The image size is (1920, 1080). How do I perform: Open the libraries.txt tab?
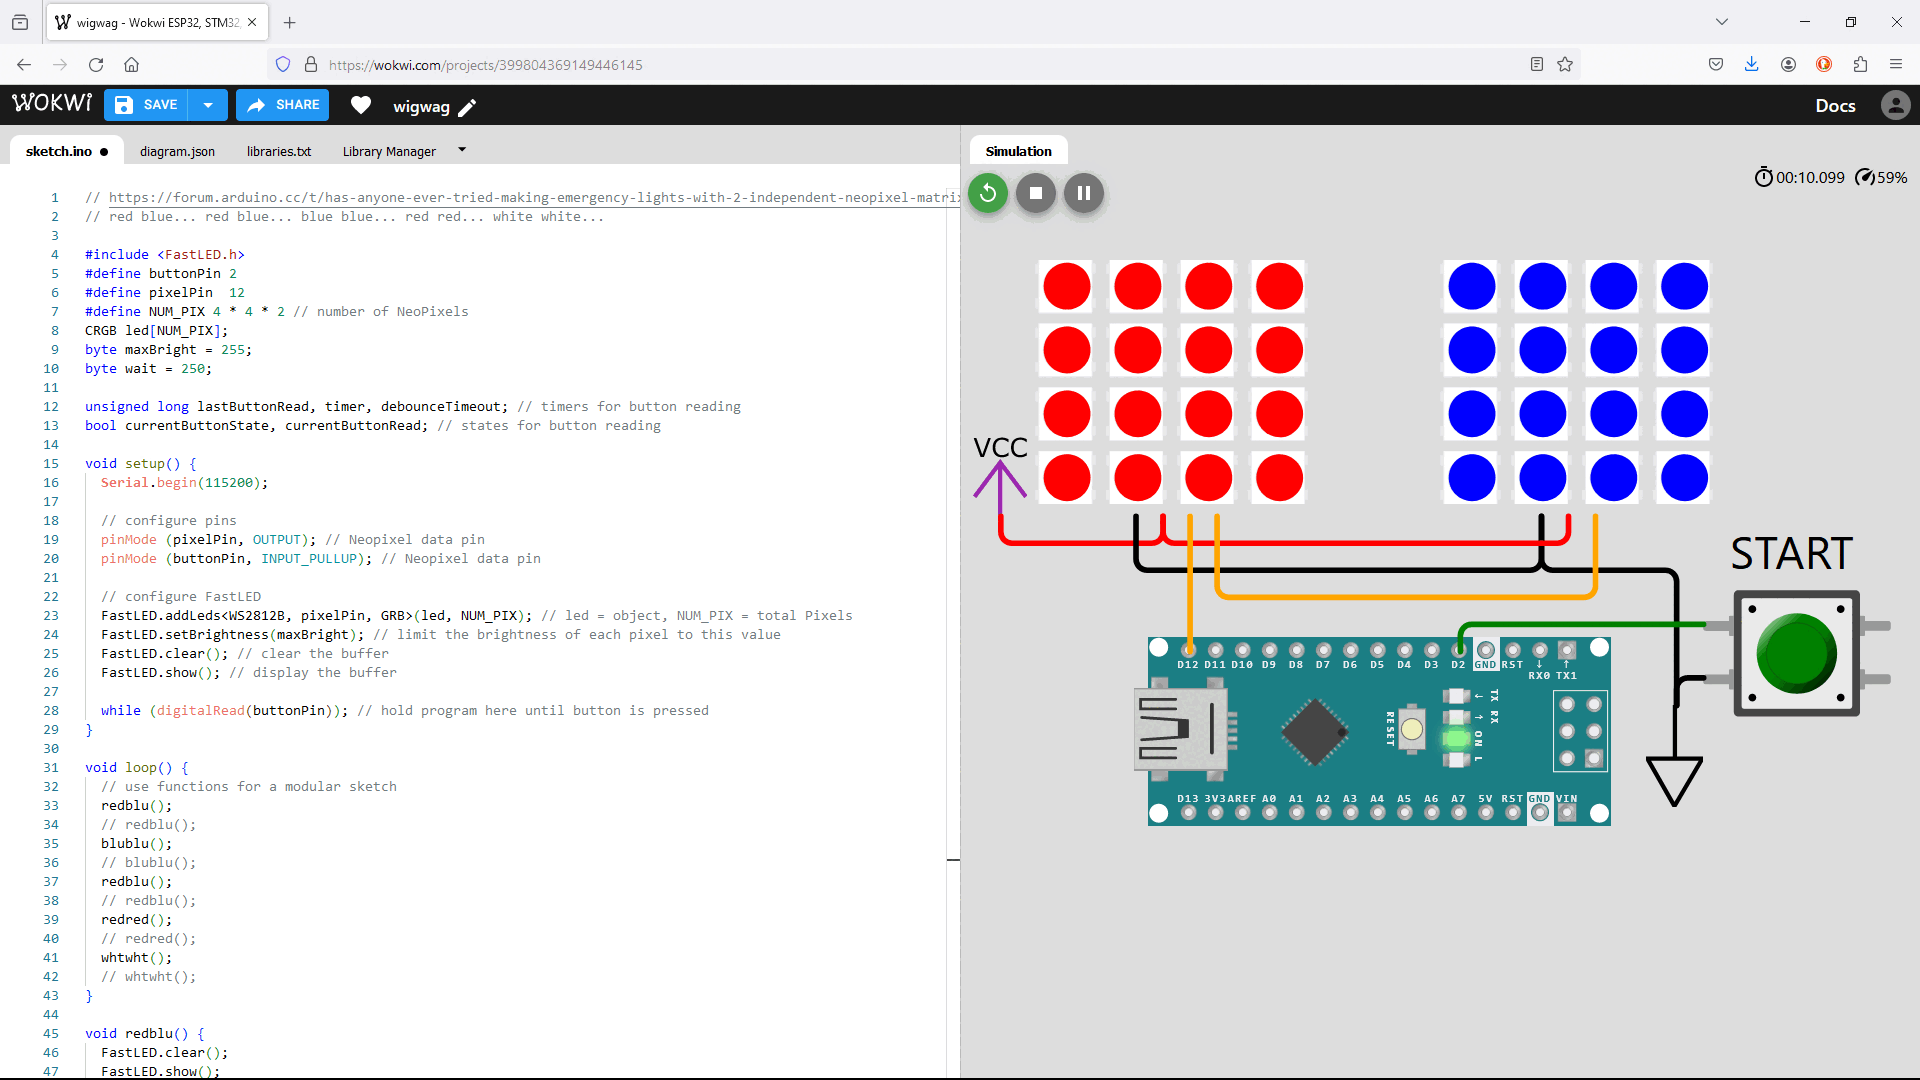pyautogui.click(x=279, y=151)
